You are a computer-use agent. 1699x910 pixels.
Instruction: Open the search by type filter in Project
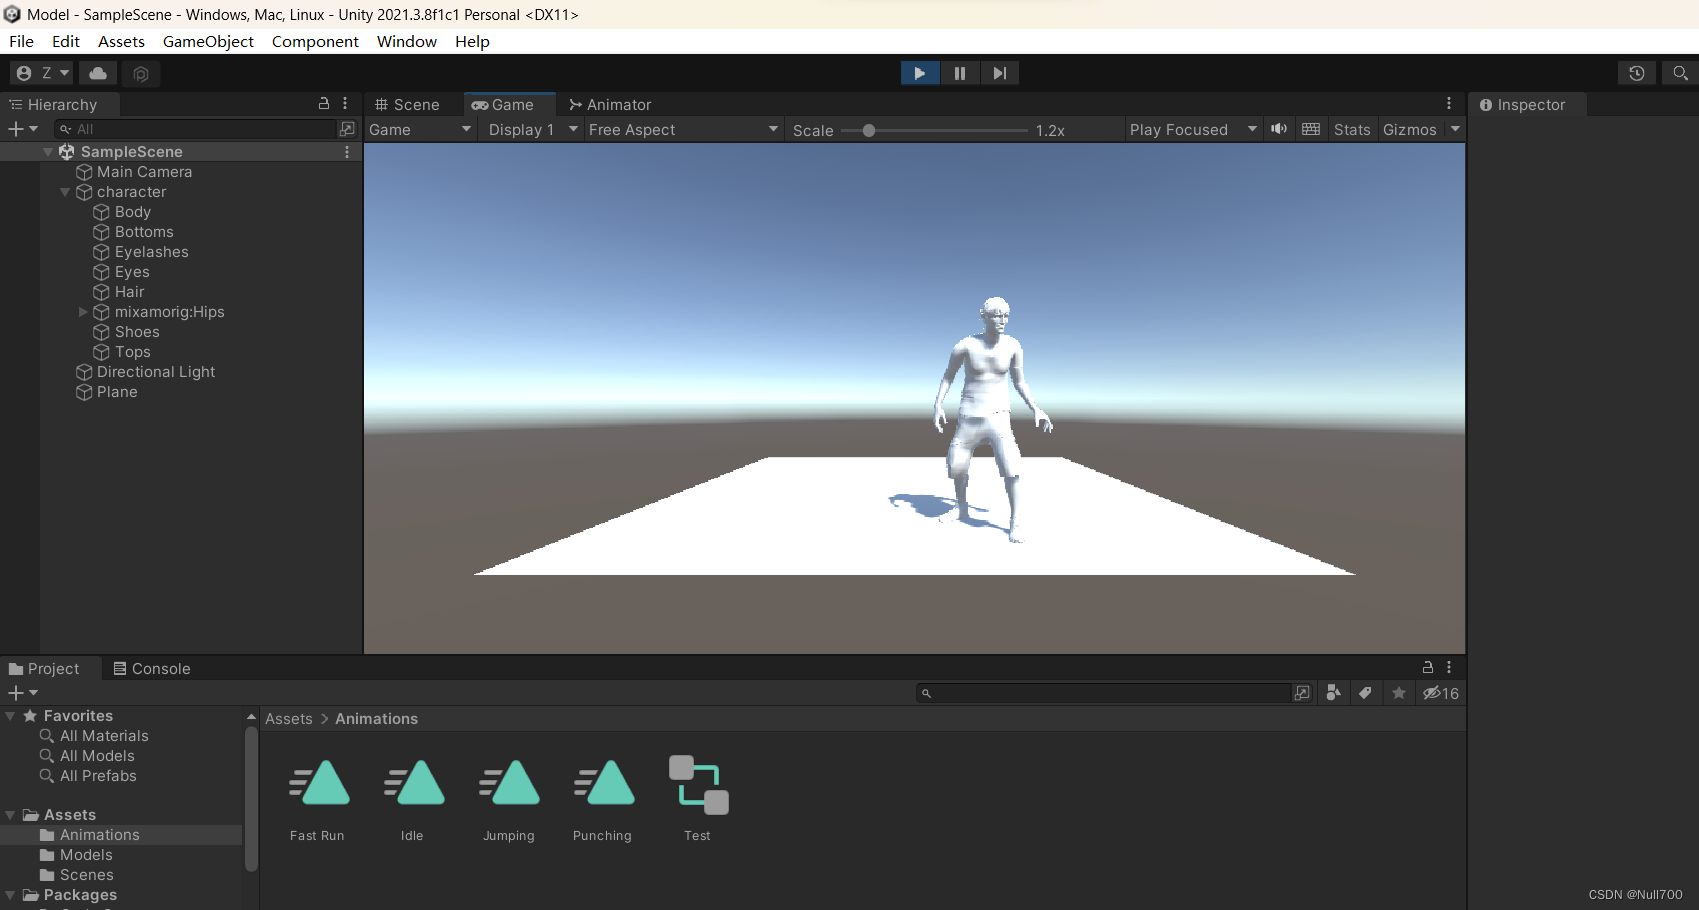pyautogui.click(x=1333, y=692)
